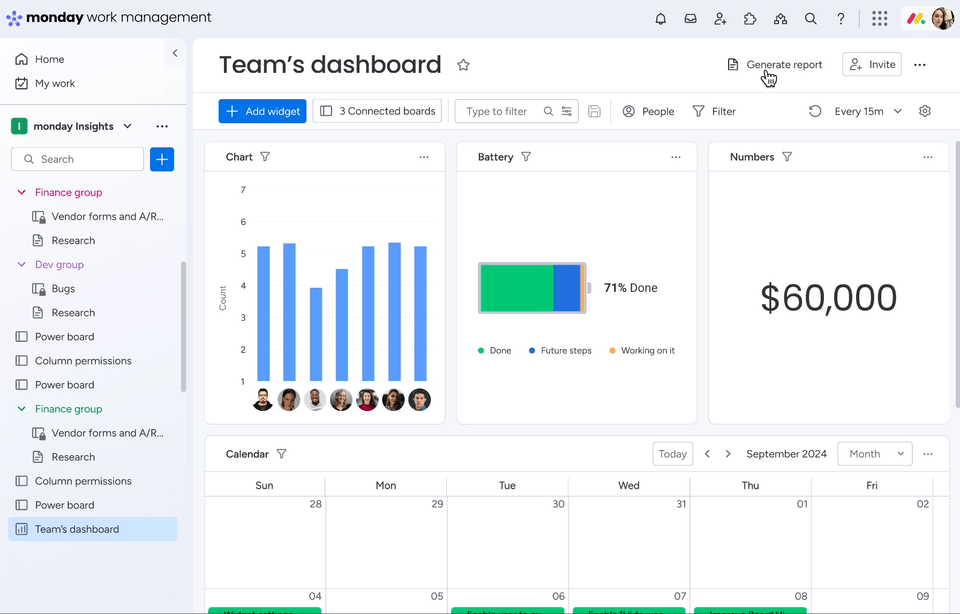Click the green Done segment of battery
960x614 pixels.
(517, 288)
